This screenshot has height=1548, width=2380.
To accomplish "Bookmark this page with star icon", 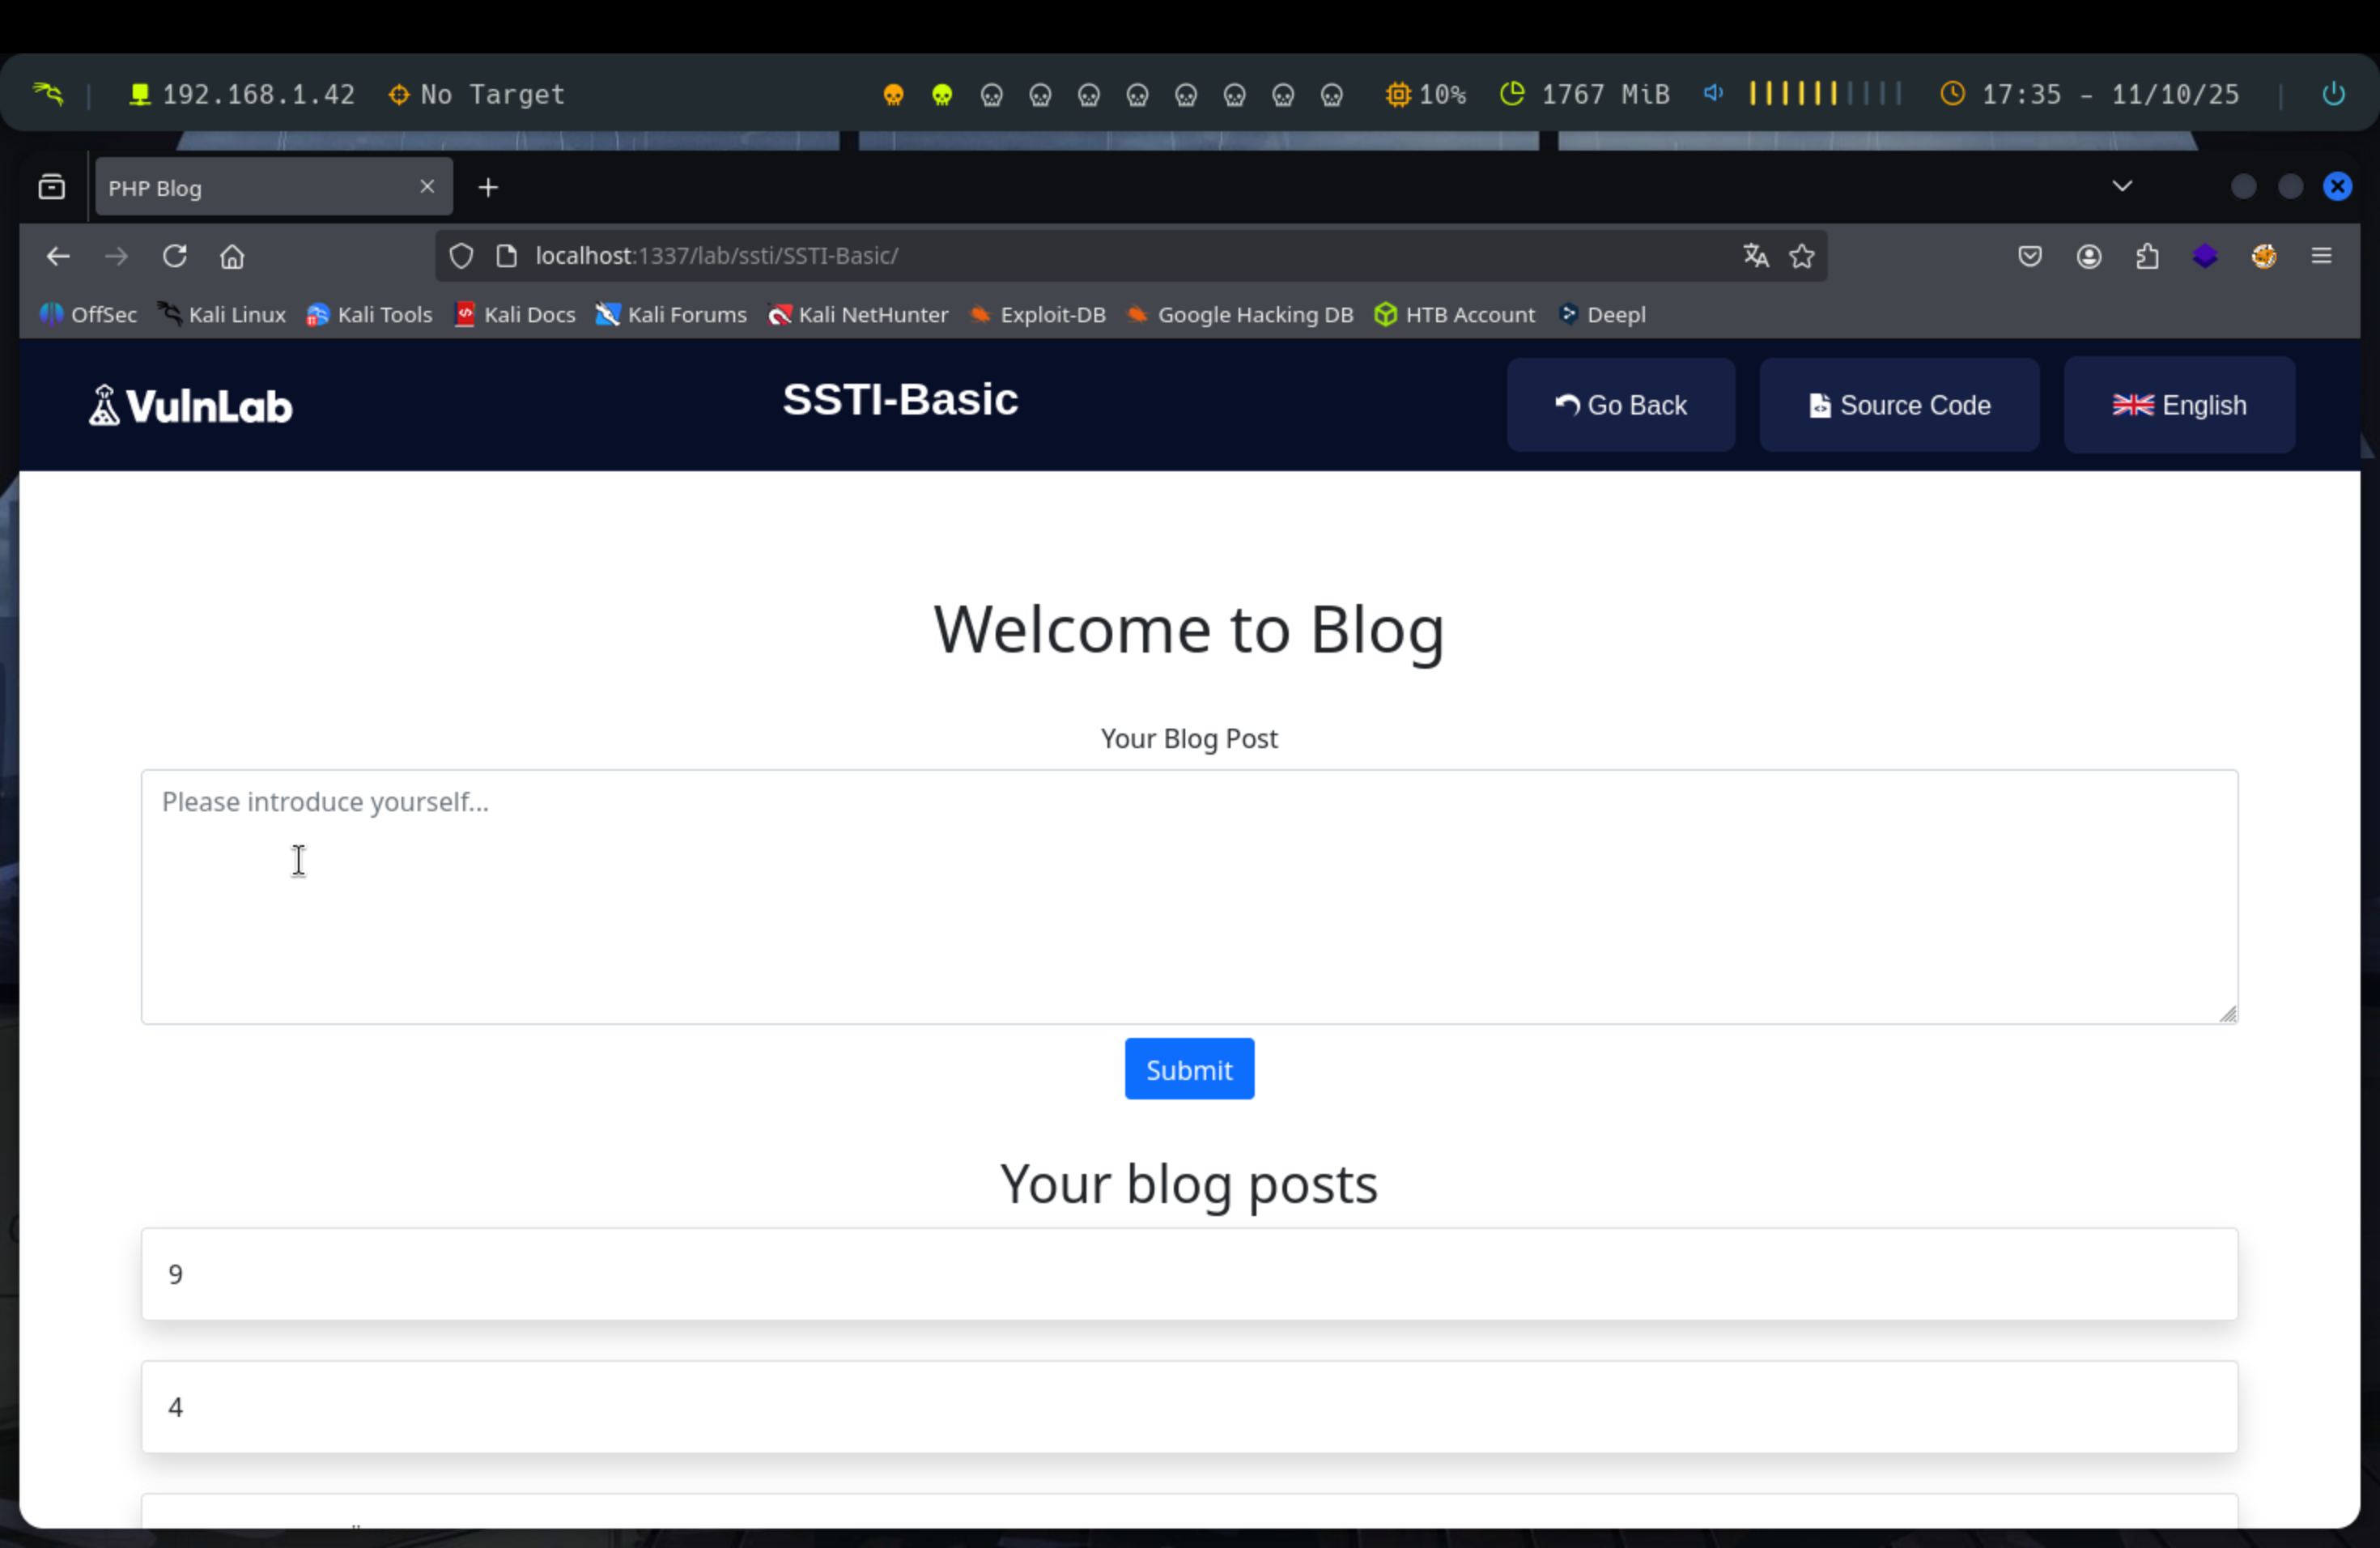I will coord(1802,256).
